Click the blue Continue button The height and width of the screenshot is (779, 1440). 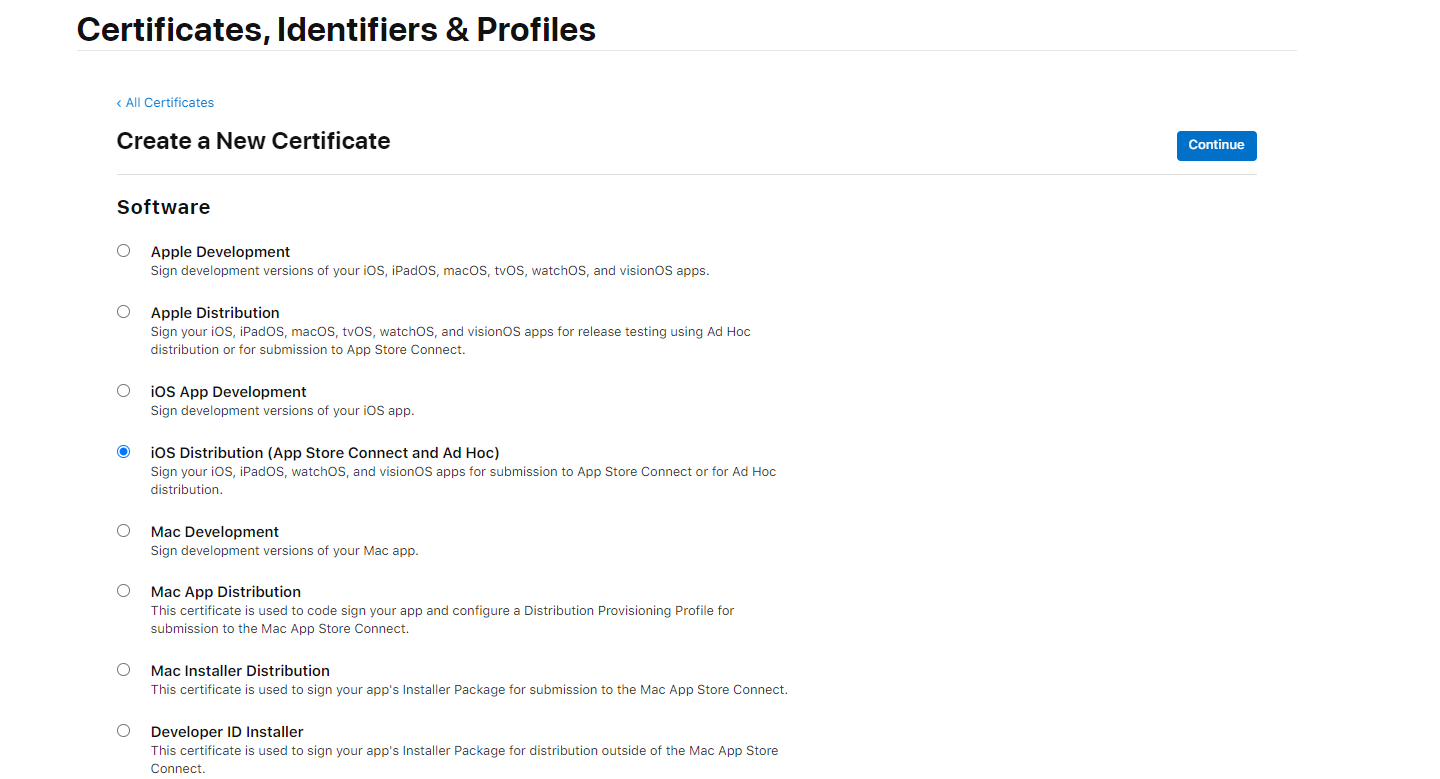(1216, 145)
